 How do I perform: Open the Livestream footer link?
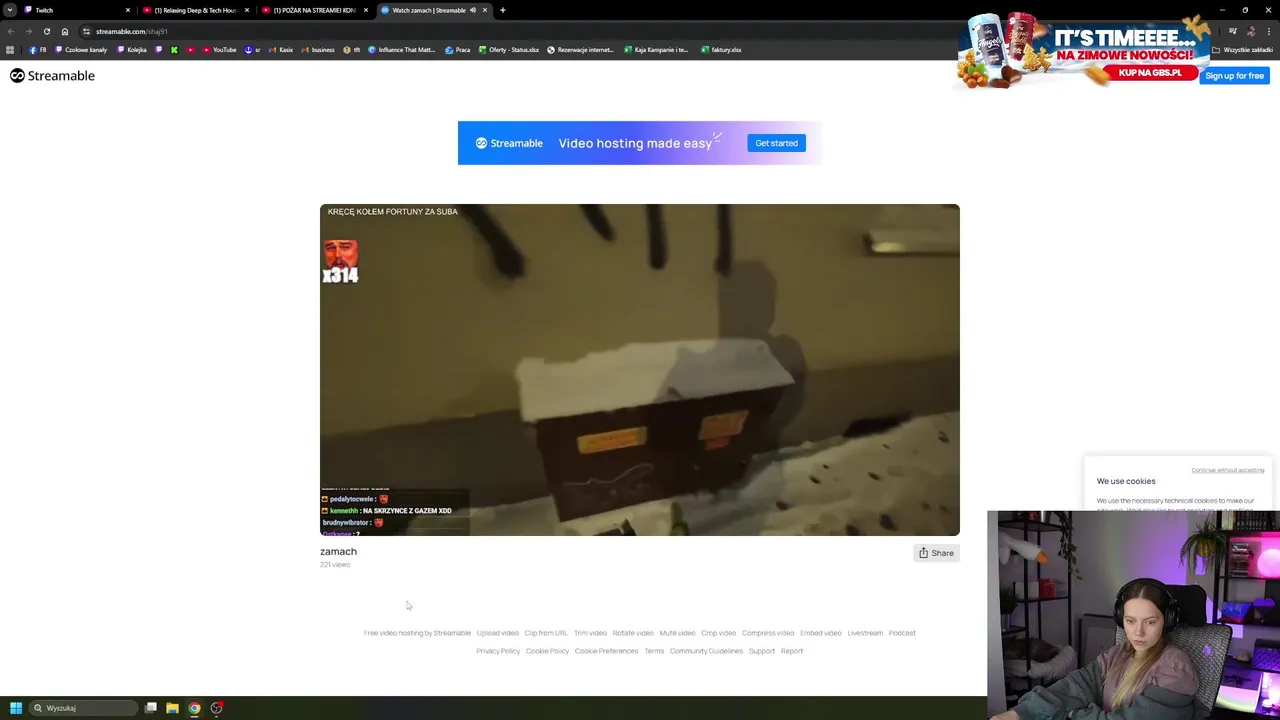point(865,633)
